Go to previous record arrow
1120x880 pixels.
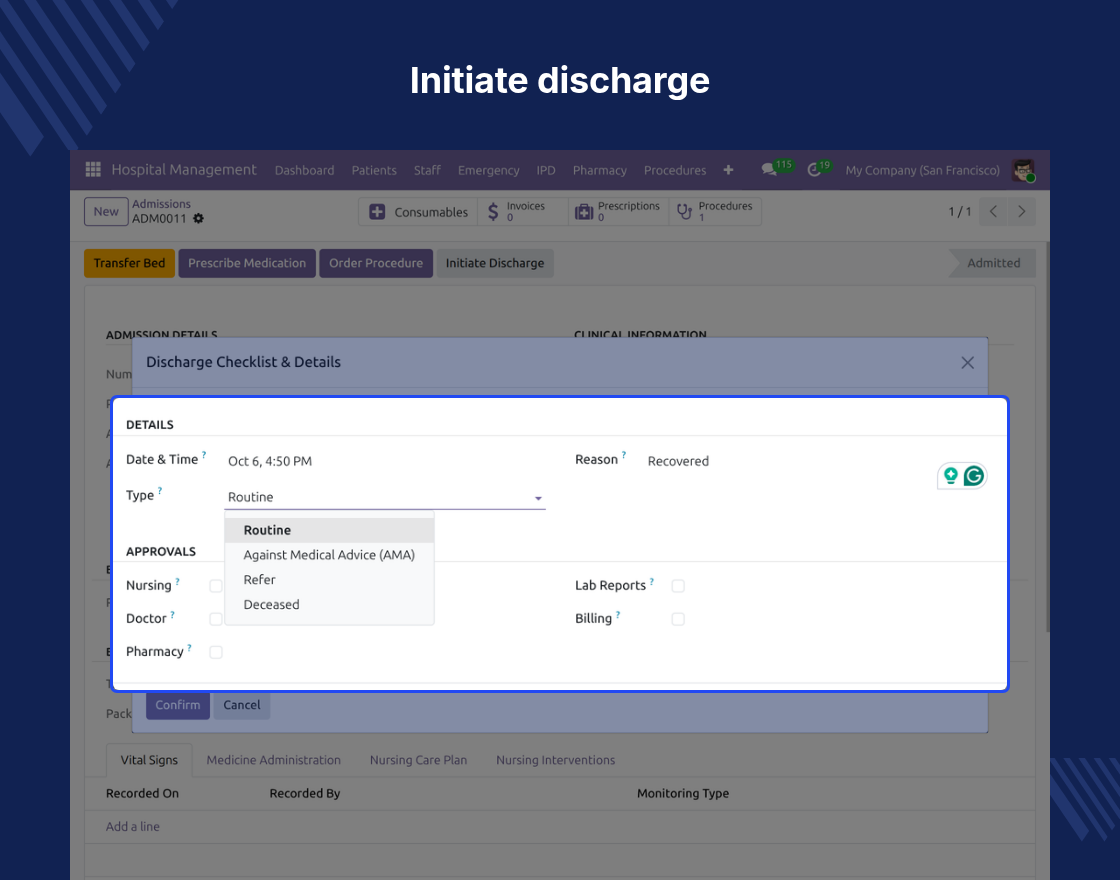coord(993,211)
